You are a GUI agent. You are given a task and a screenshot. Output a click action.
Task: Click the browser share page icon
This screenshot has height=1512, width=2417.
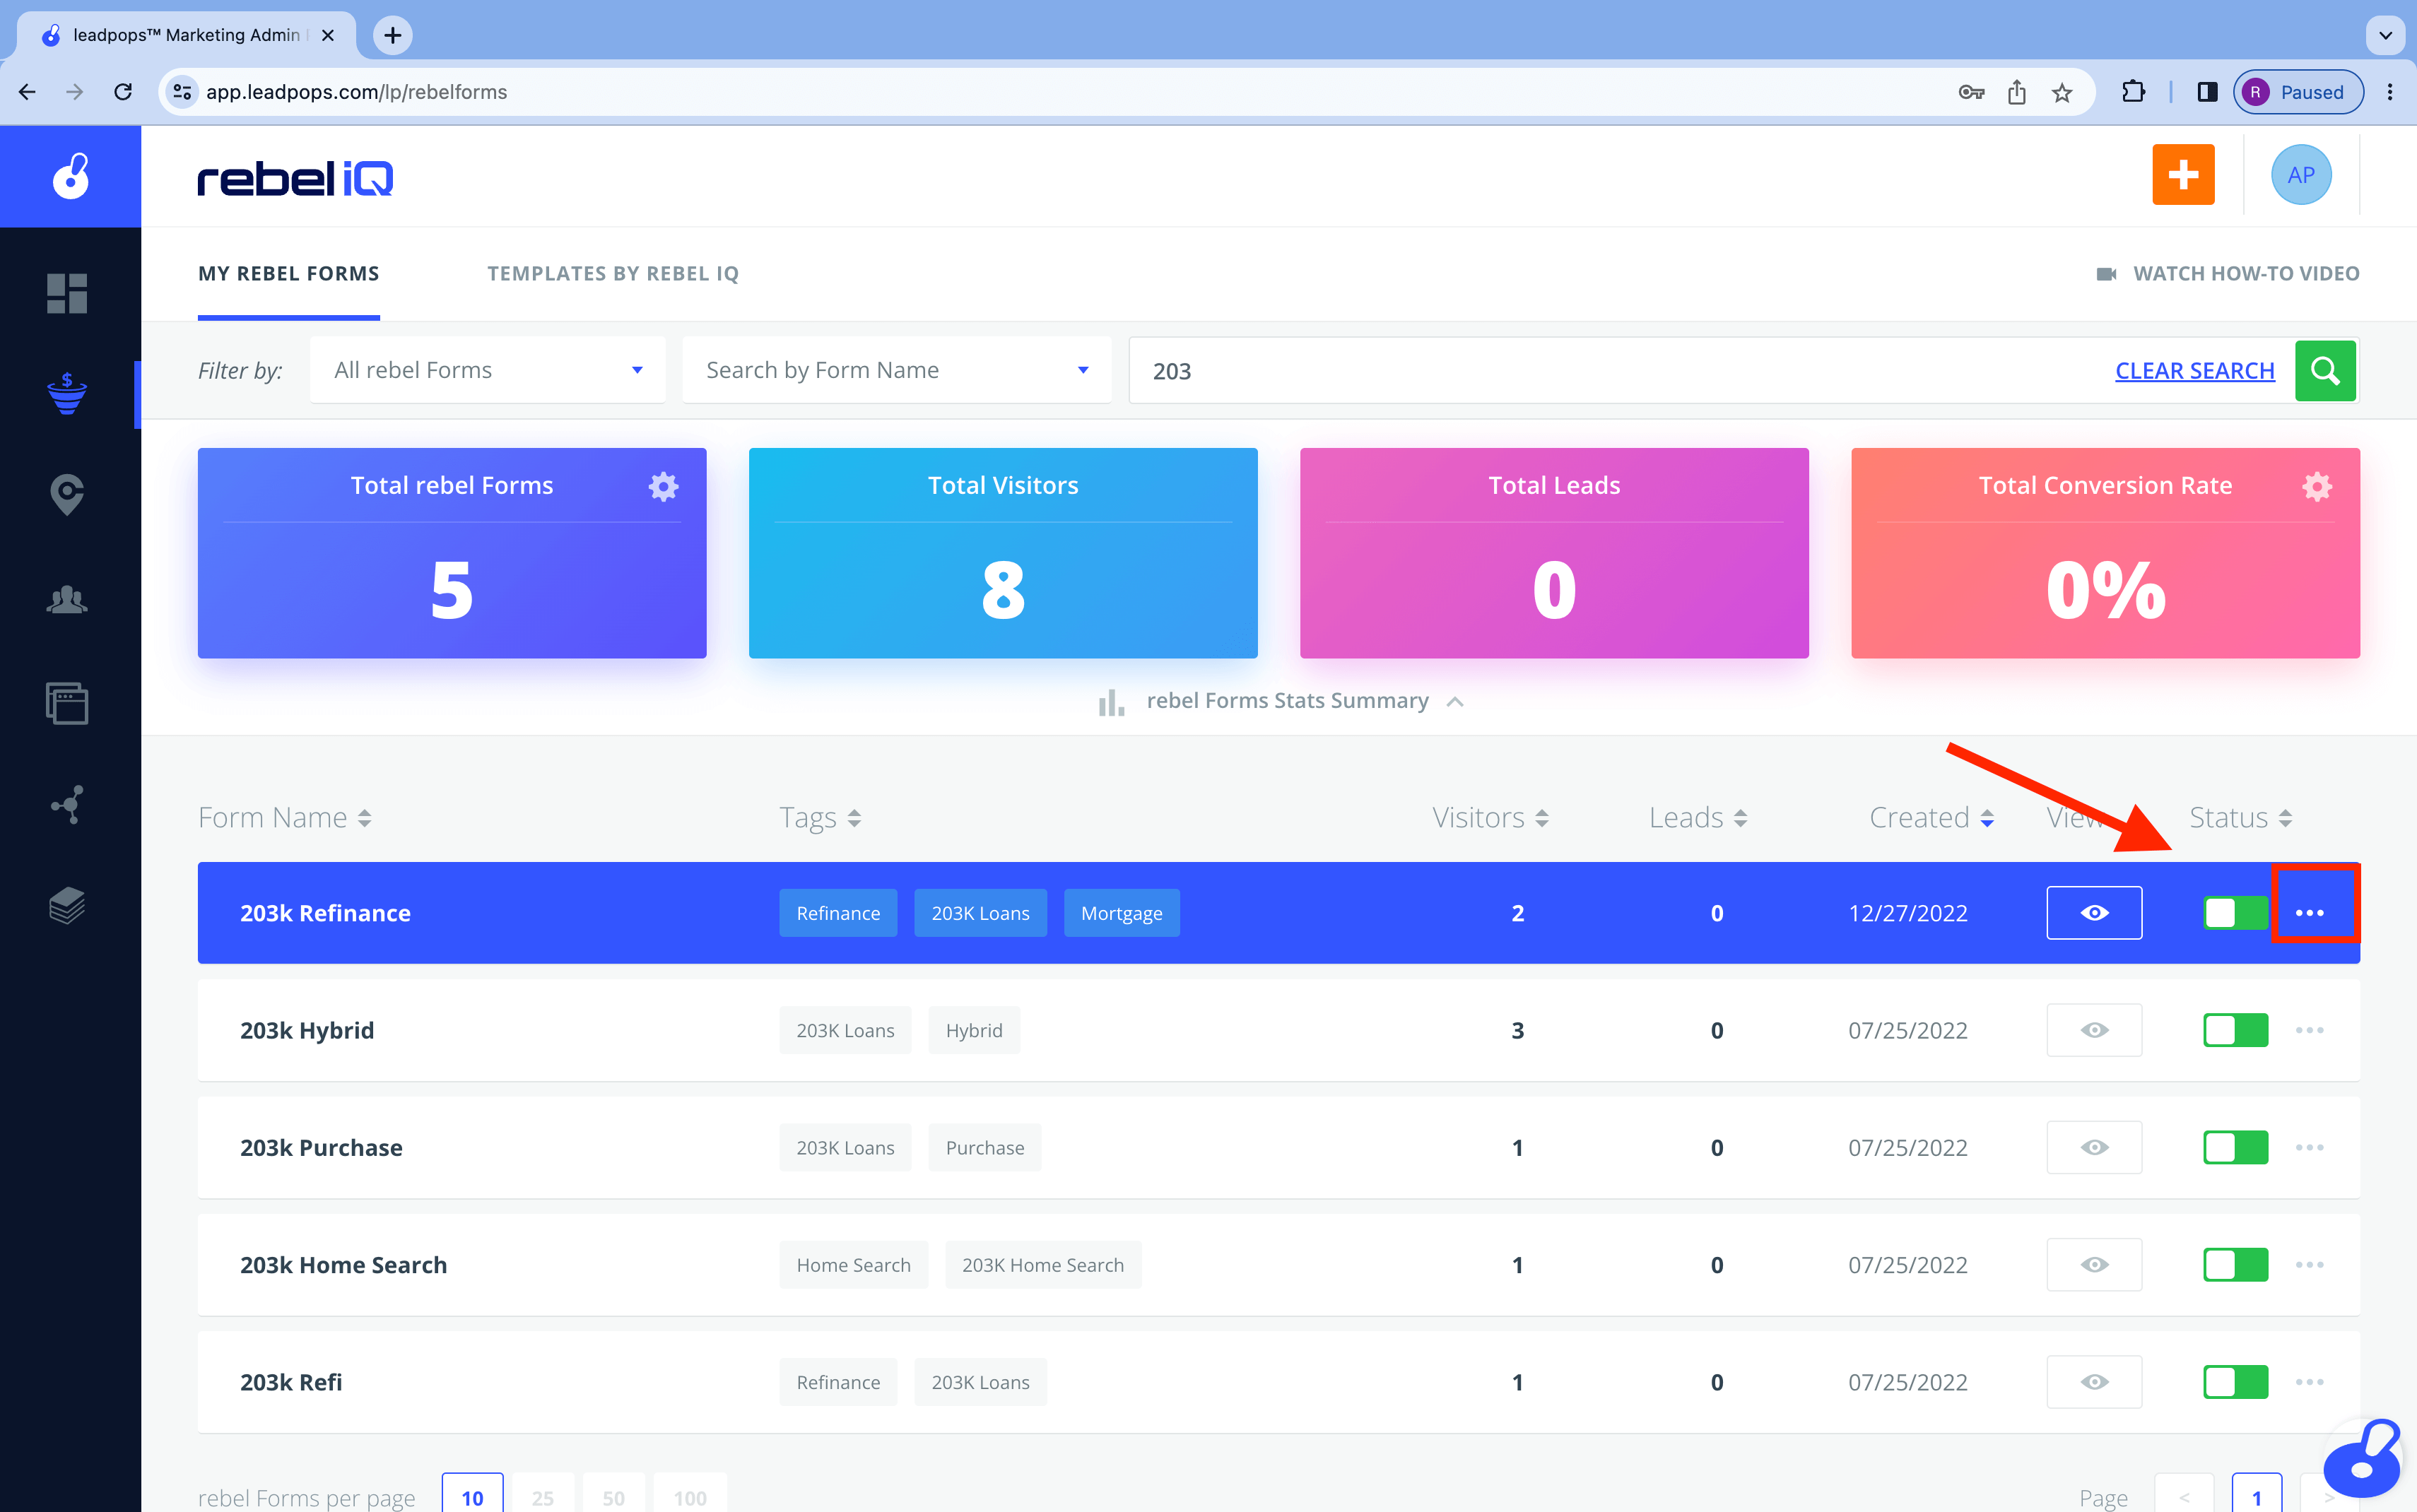click(2016, 92)
